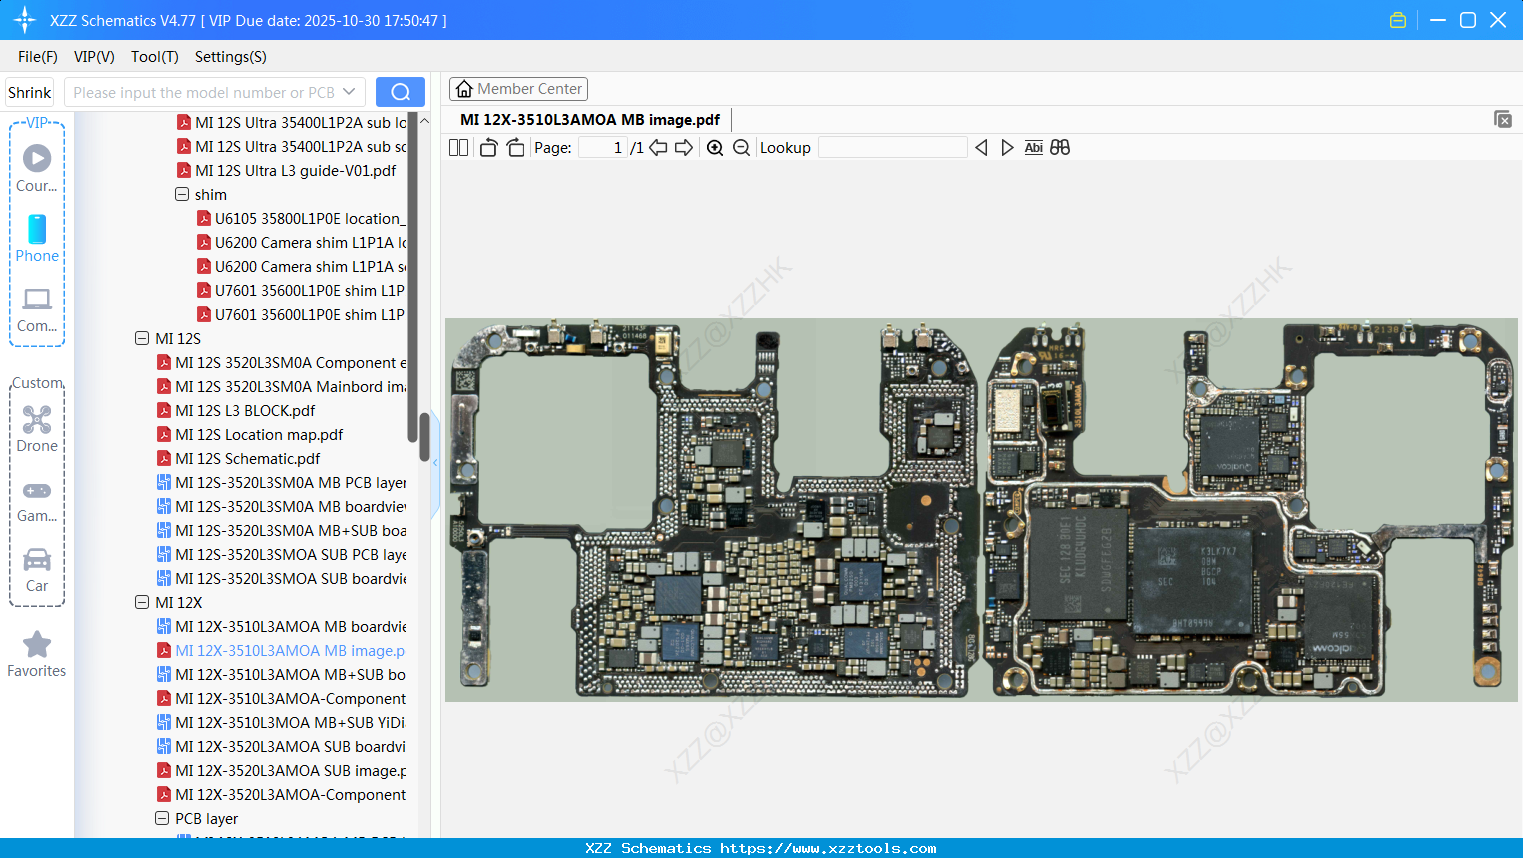The image size is (1523, 858).
Task: Toggle whole-word search with the Abi icon
Action: [x=1033, y=147]
